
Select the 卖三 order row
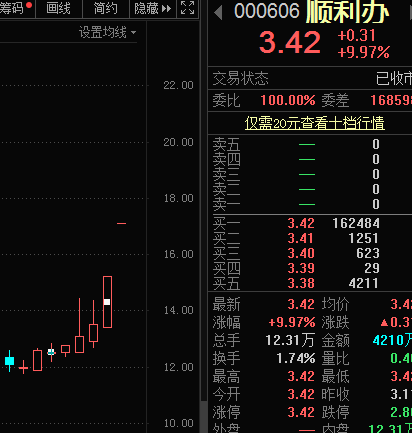310,174
